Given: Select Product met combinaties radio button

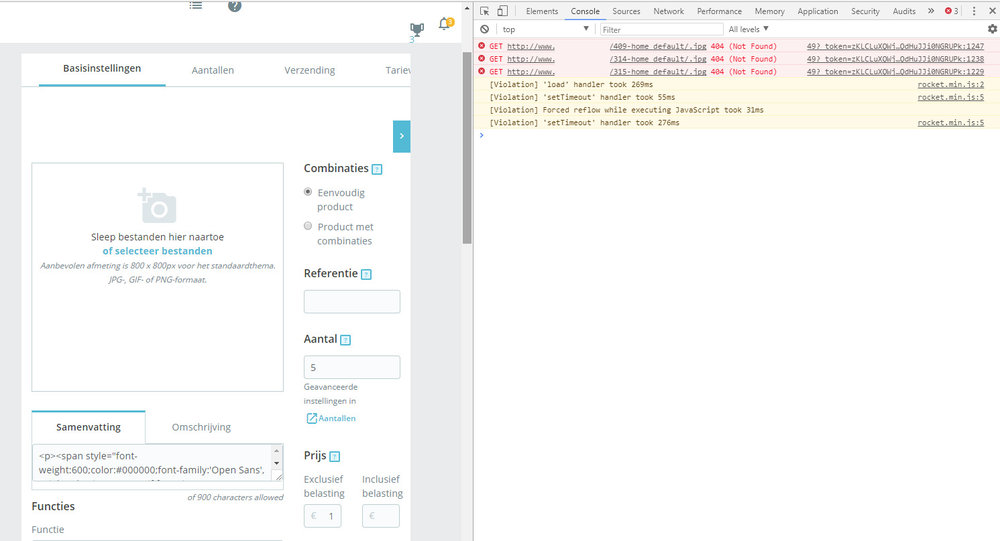Looking at the screenshot, I should tap(308, 226).
